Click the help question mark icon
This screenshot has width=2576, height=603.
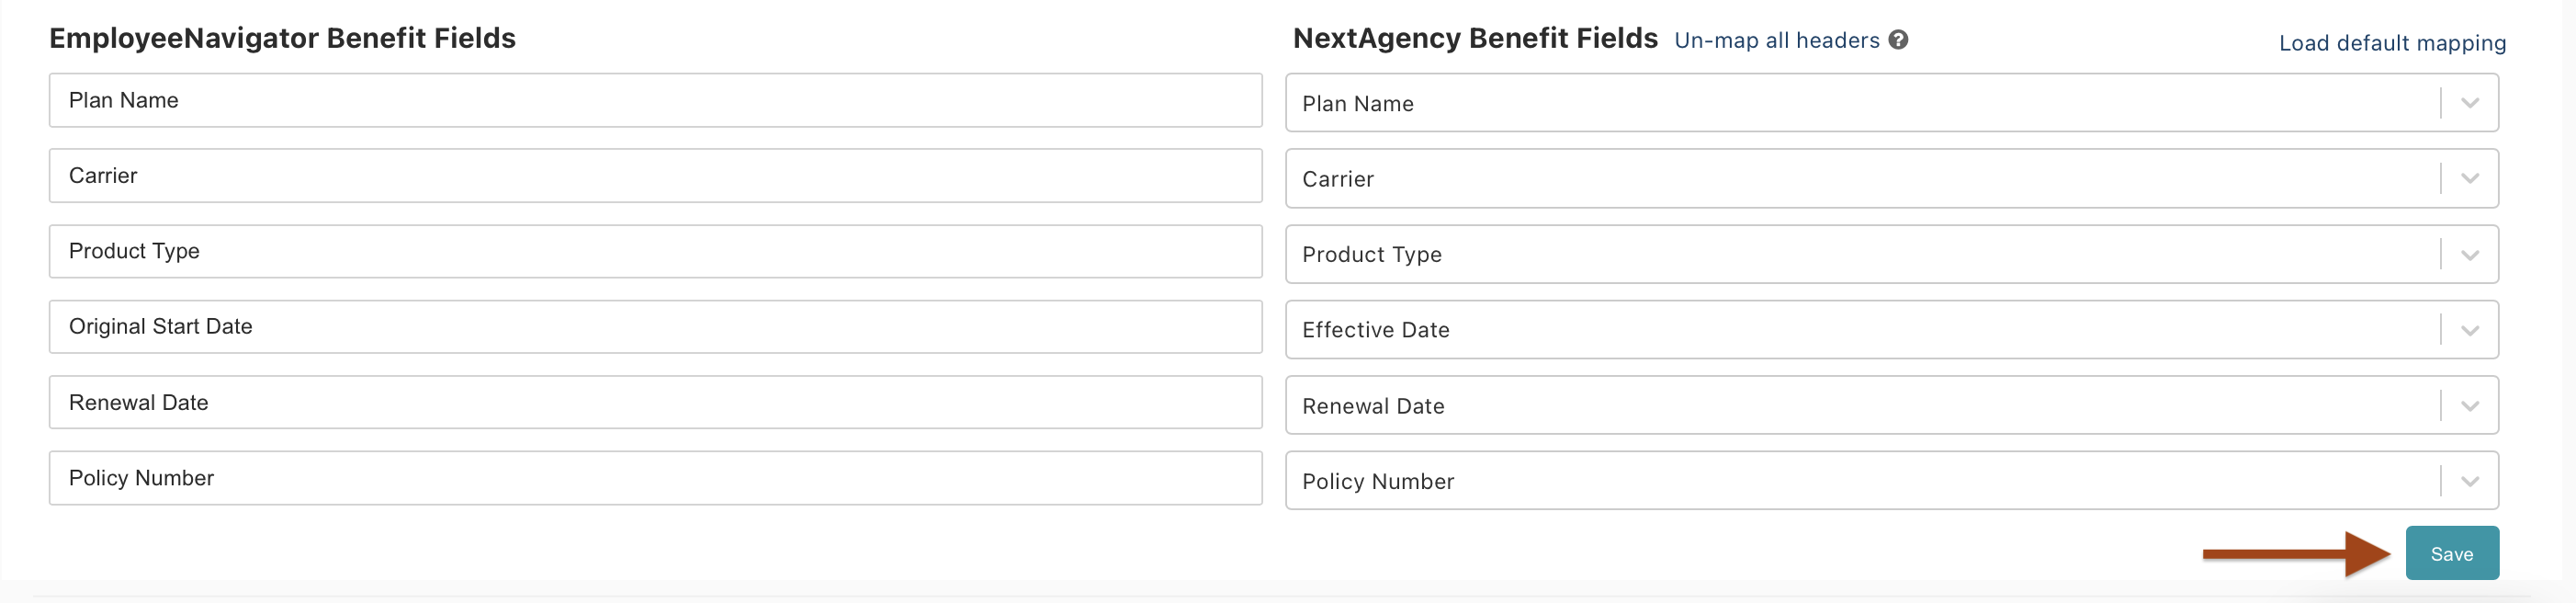click(x=1898, y=40)
